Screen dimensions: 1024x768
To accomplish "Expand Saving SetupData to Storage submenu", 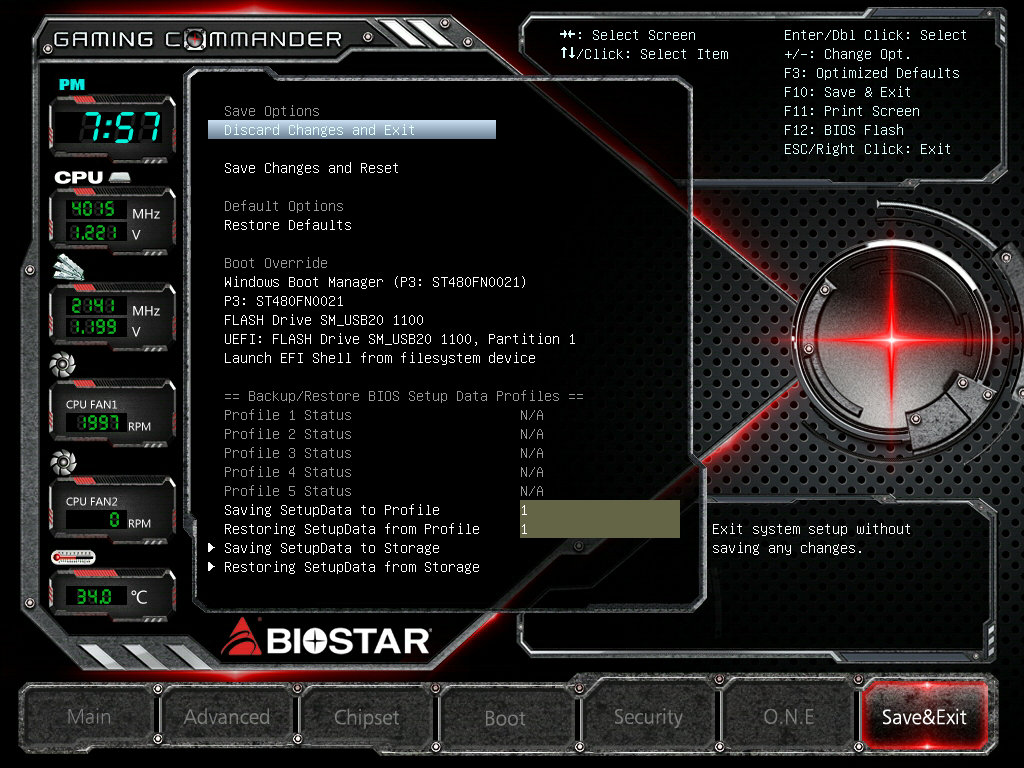I will [324, 548].
